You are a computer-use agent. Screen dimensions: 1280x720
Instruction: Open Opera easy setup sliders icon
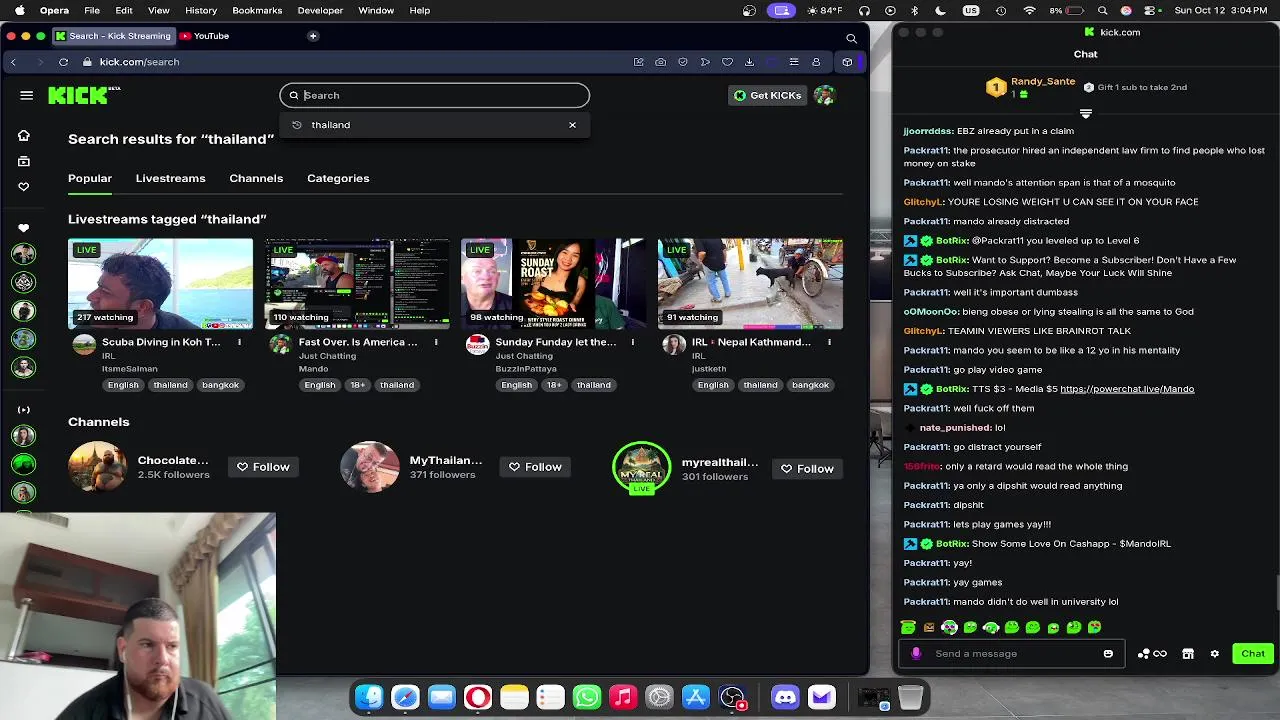[794, 62]
